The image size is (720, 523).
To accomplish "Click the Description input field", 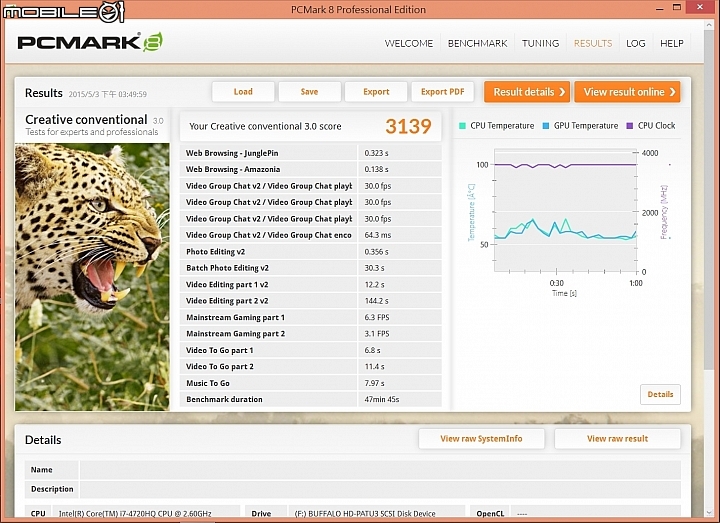I will [380, 489].
